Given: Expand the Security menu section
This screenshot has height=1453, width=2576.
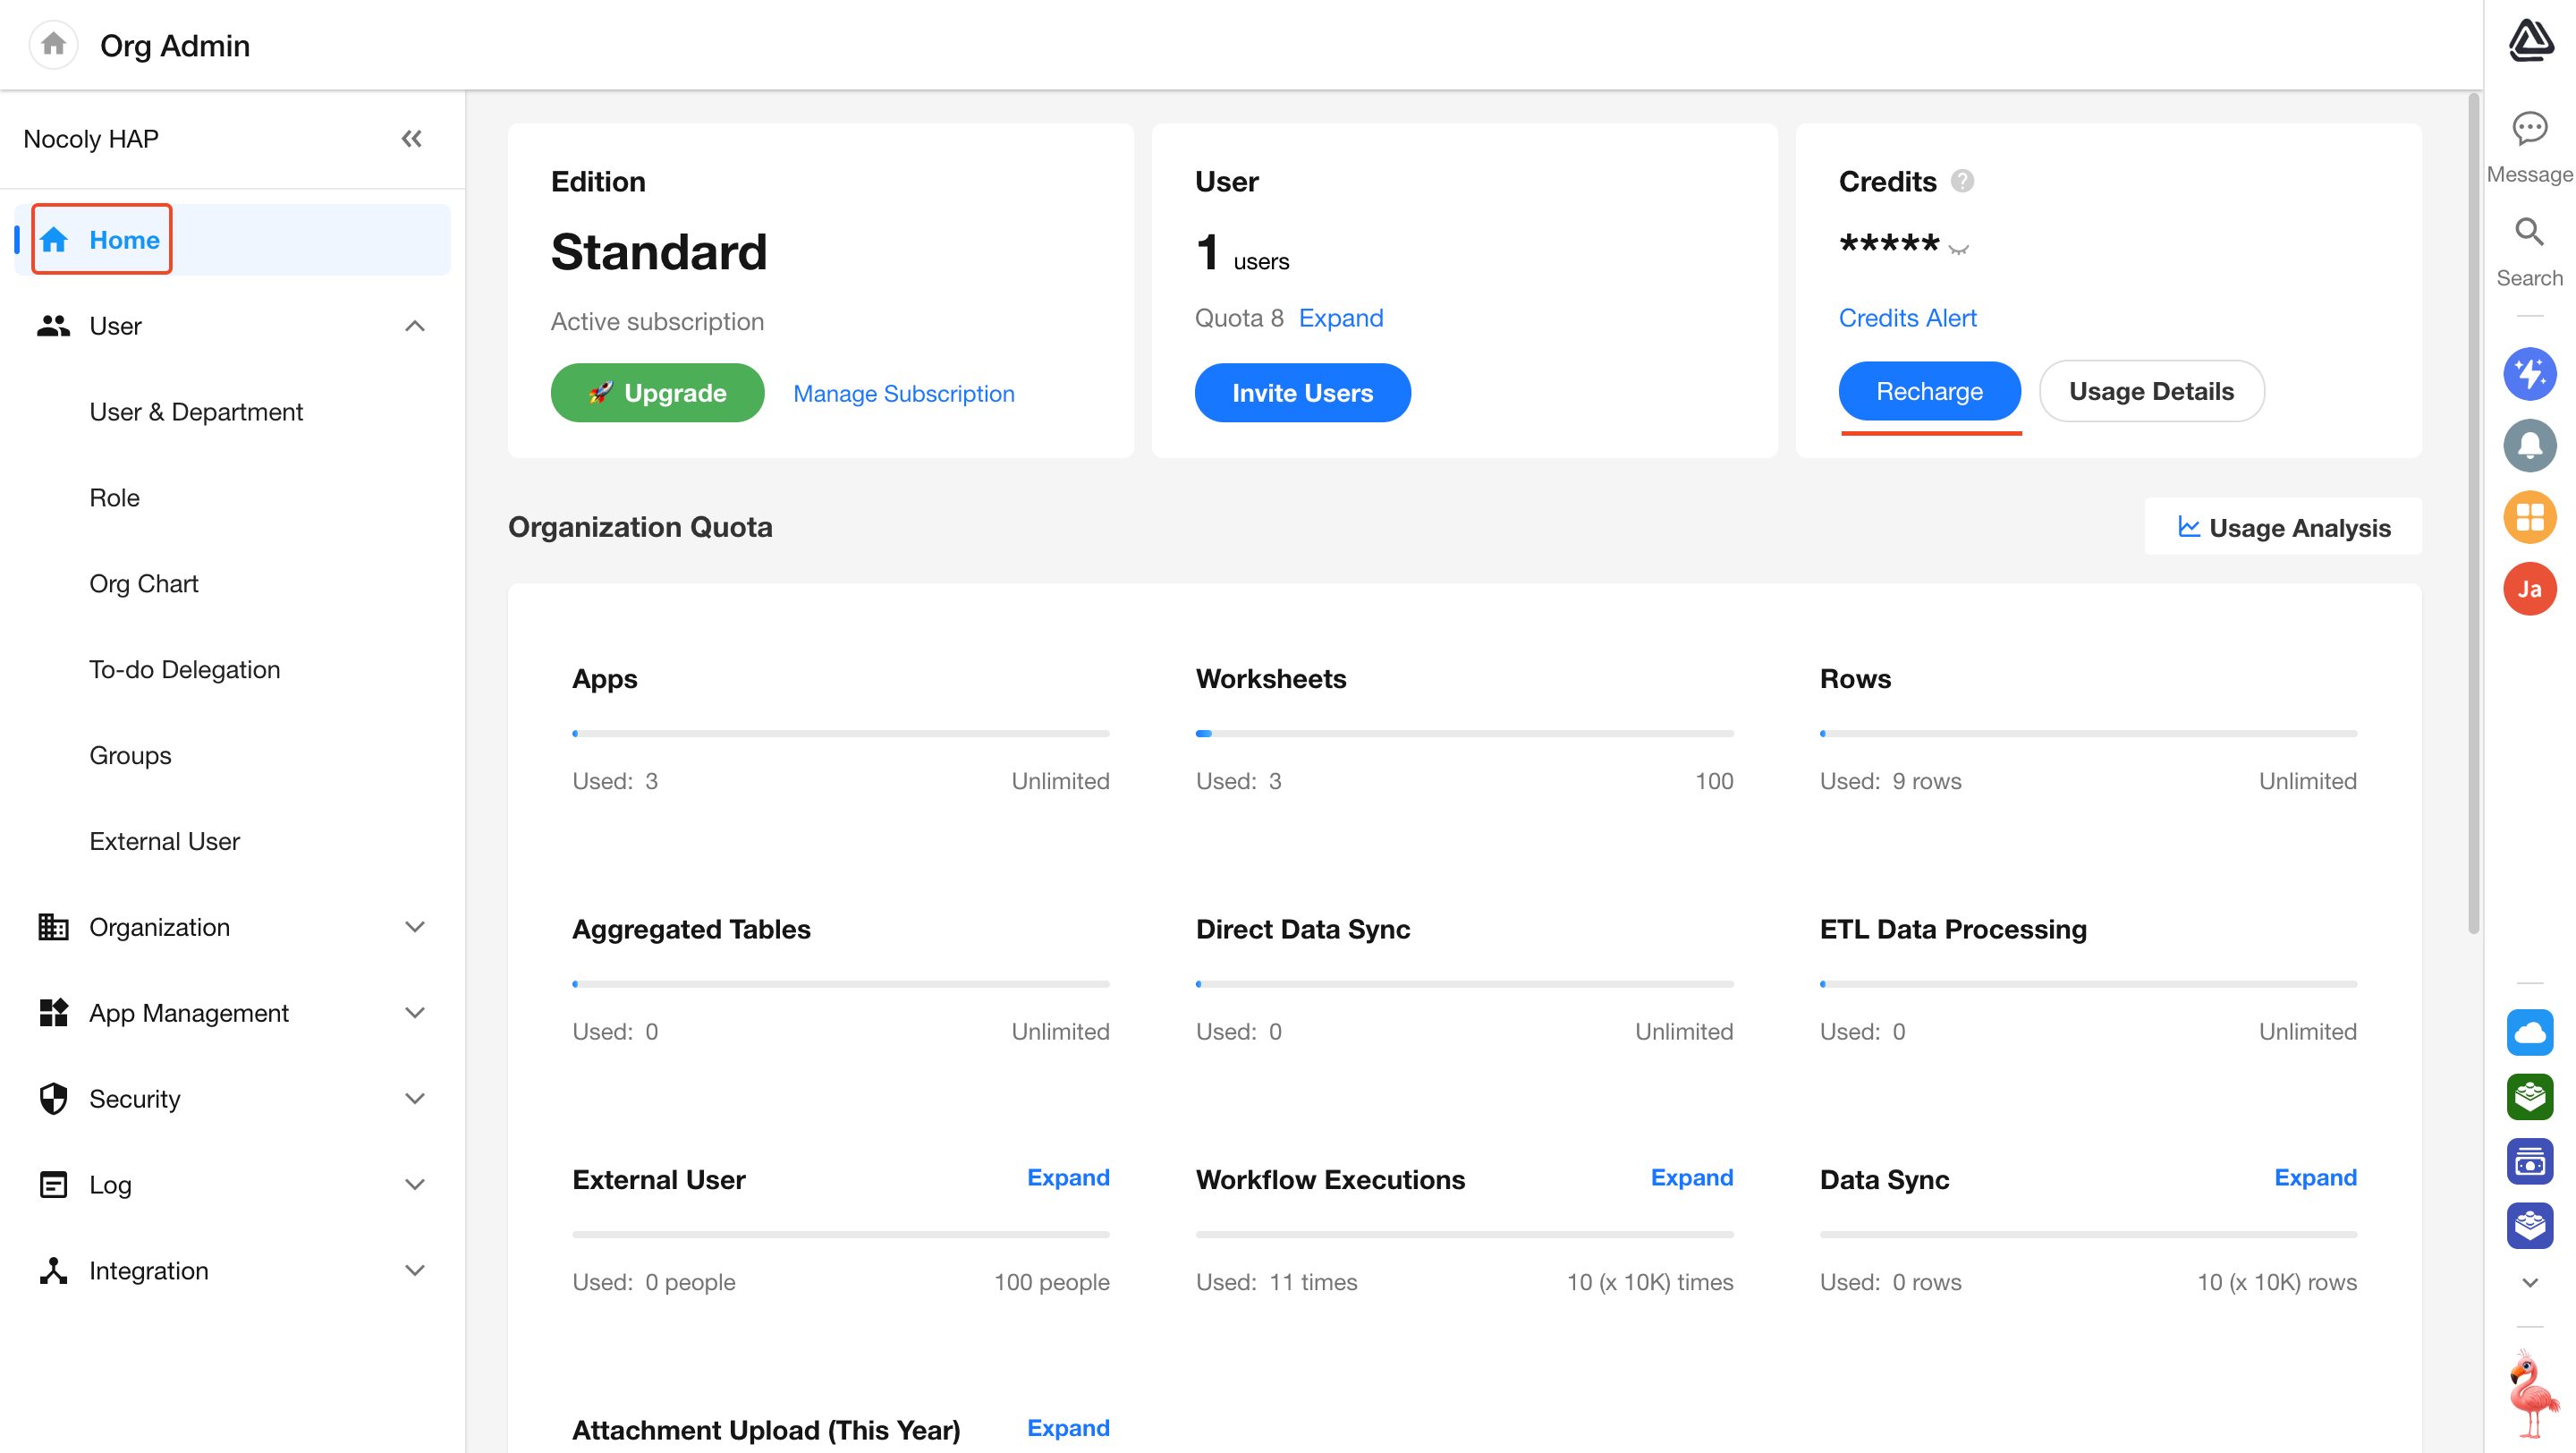Looking at the screenshot, I should coord(414,1098).
